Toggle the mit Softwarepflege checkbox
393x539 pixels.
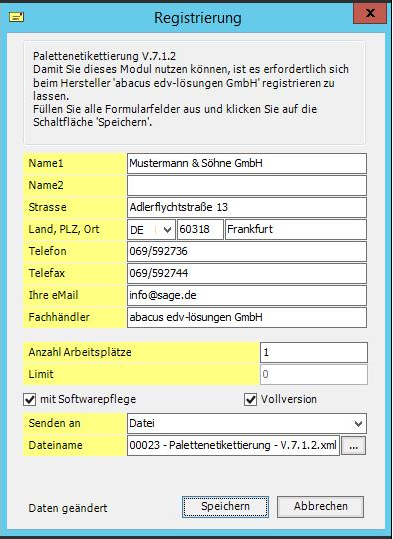(x=30, y=400)
